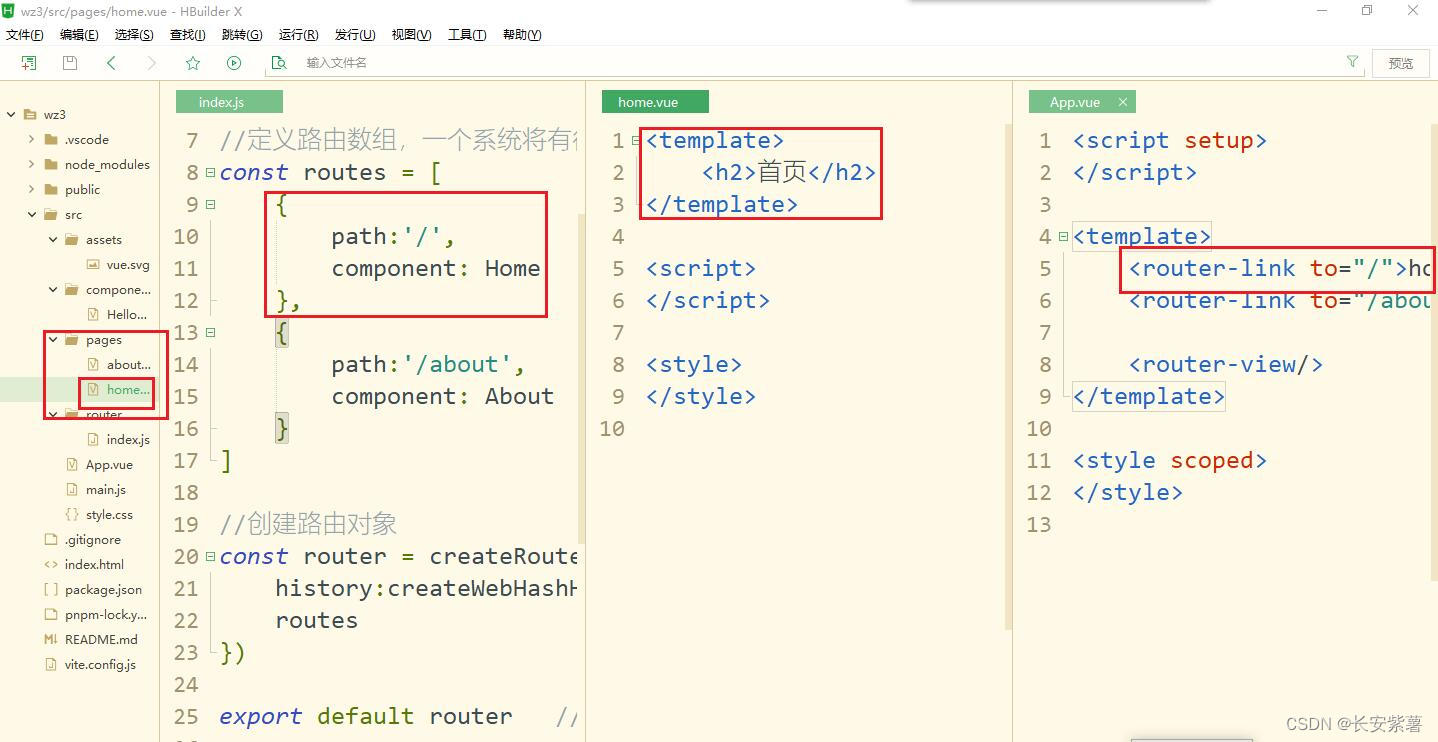Collapse the router folder
Image resolution: width=1438 pixels, height=742 pixels.
[x=53, y=414]
